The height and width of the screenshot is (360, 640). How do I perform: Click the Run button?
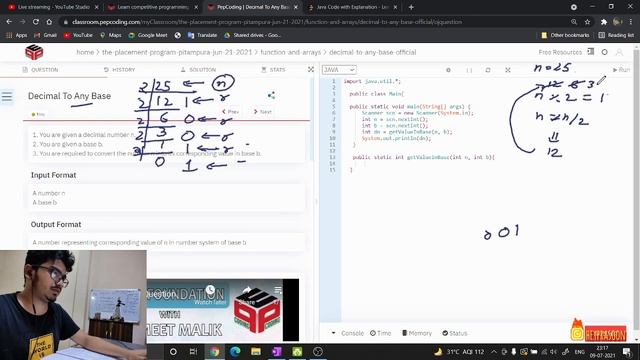click(621, 70)
